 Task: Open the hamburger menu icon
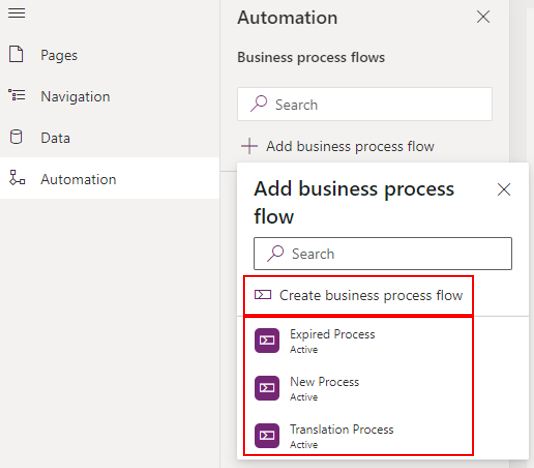tap(16, 13)
